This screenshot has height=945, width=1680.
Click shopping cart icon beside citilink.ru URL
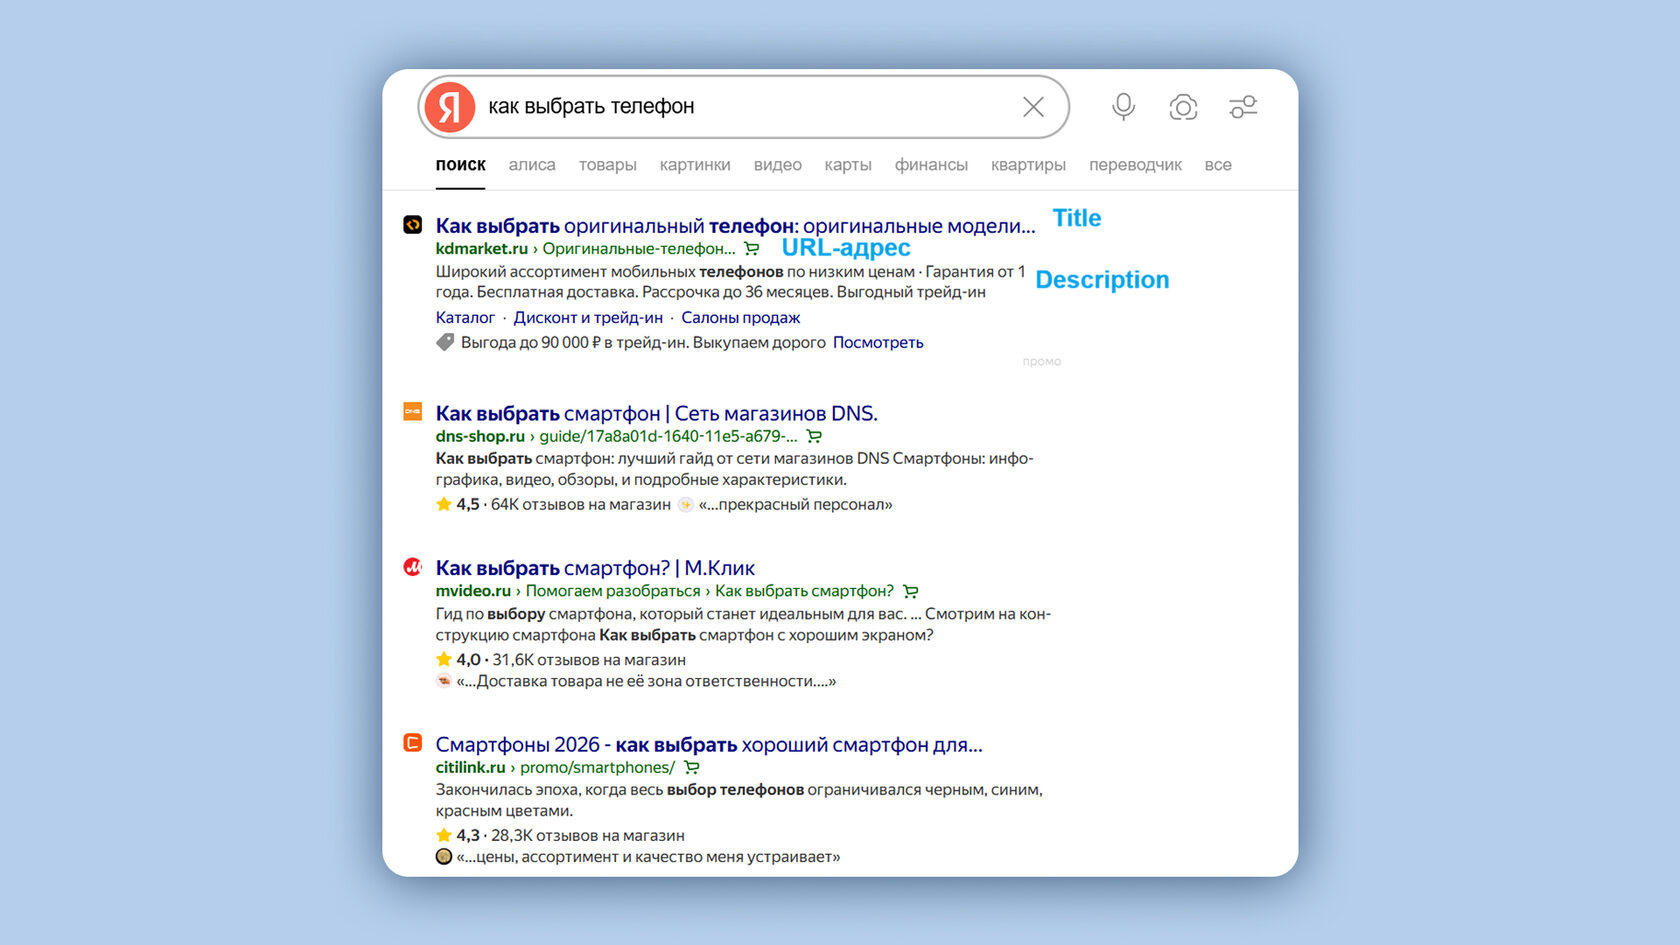(x=691, y=768)
